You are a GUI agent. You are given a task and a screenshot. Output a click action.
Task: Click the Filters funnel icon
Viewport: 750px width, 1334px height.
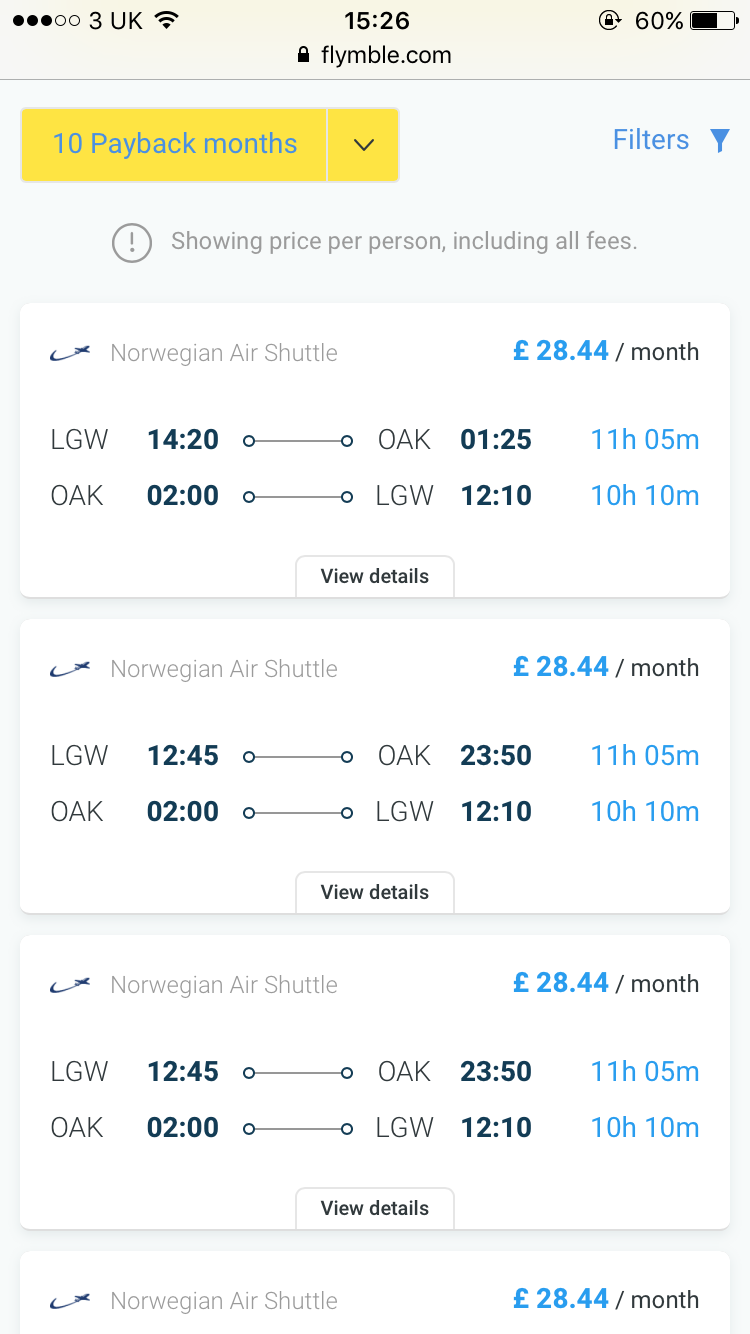coord(719,141)
